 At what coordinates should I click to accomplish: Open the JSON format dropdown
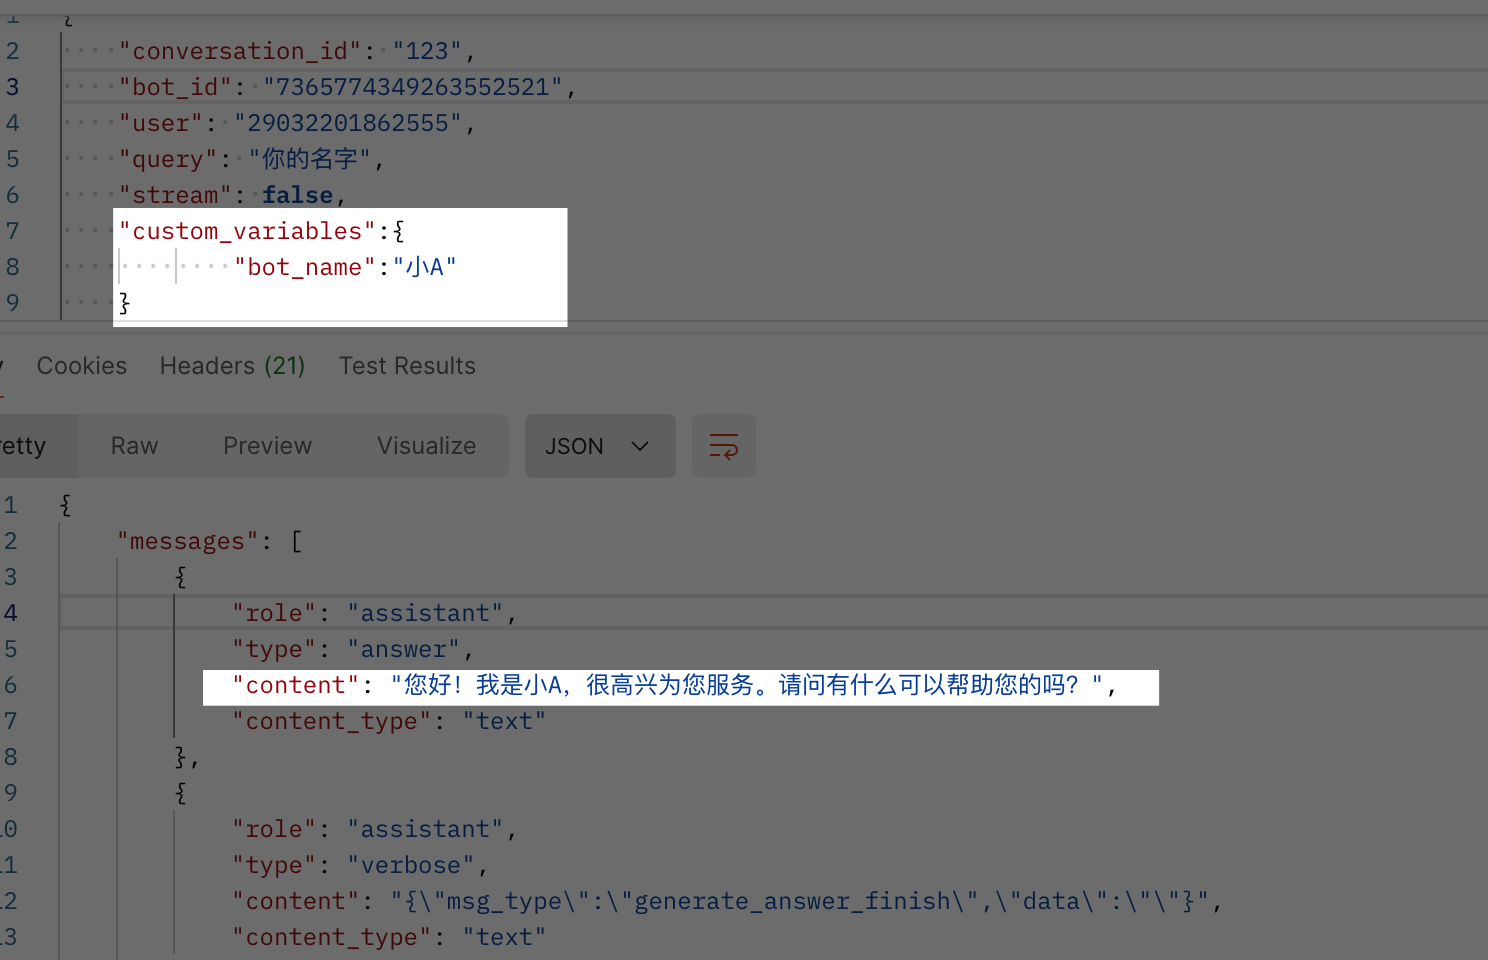pyautogui.click(x=600, y=446)
